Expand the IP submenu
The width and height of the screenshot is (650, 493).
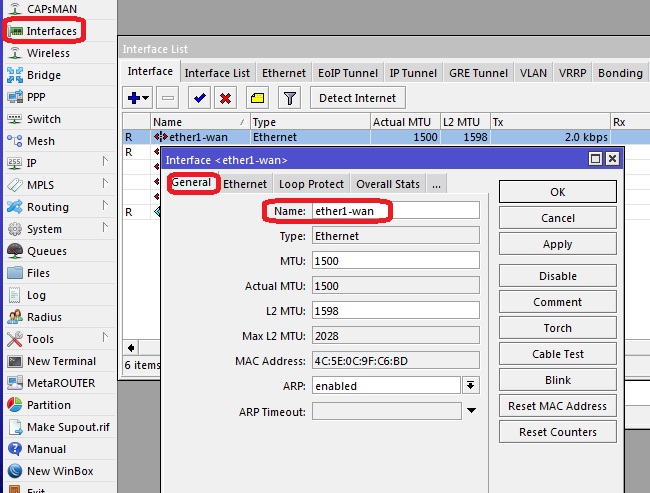(105, 162)
